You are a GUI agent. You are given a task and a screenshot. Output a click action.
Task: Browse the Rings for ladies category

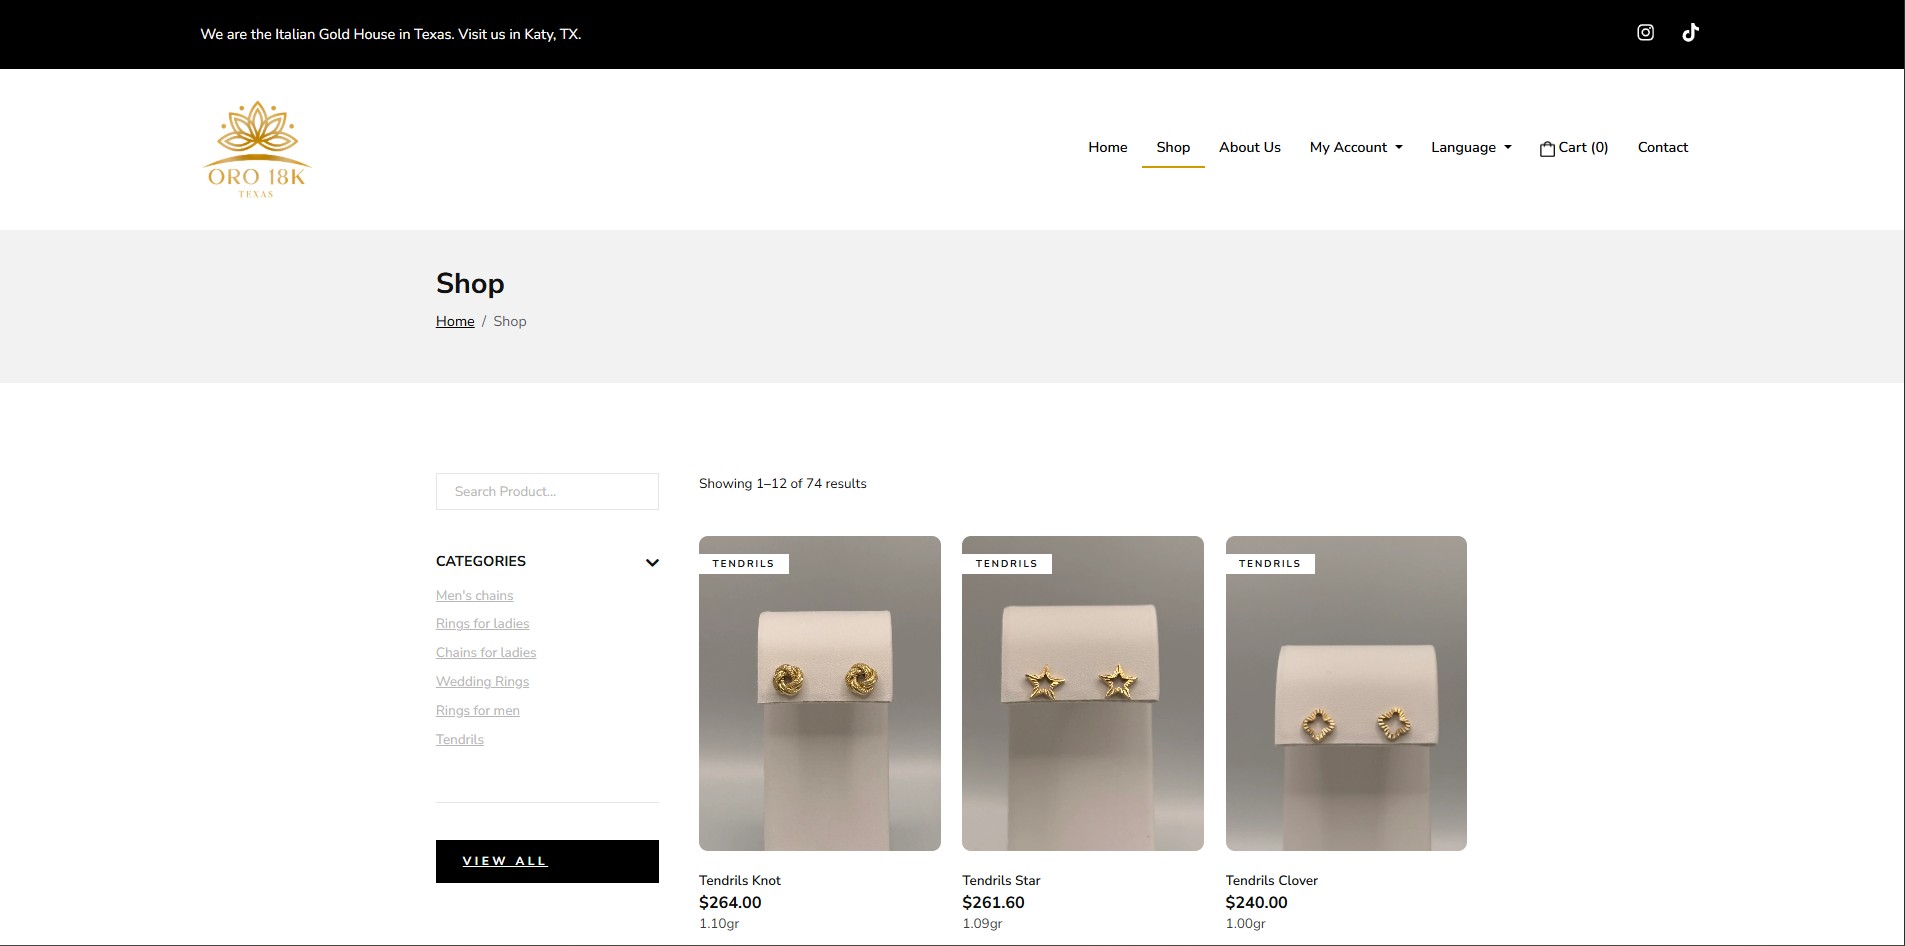point(482,624)
